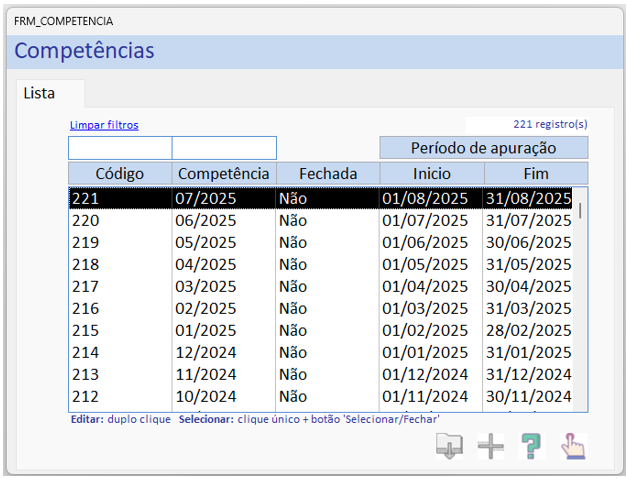Screen dimensions: 627x478
Task: Select row with code 220
Action: pyautogui.click(x=320, y=220)
